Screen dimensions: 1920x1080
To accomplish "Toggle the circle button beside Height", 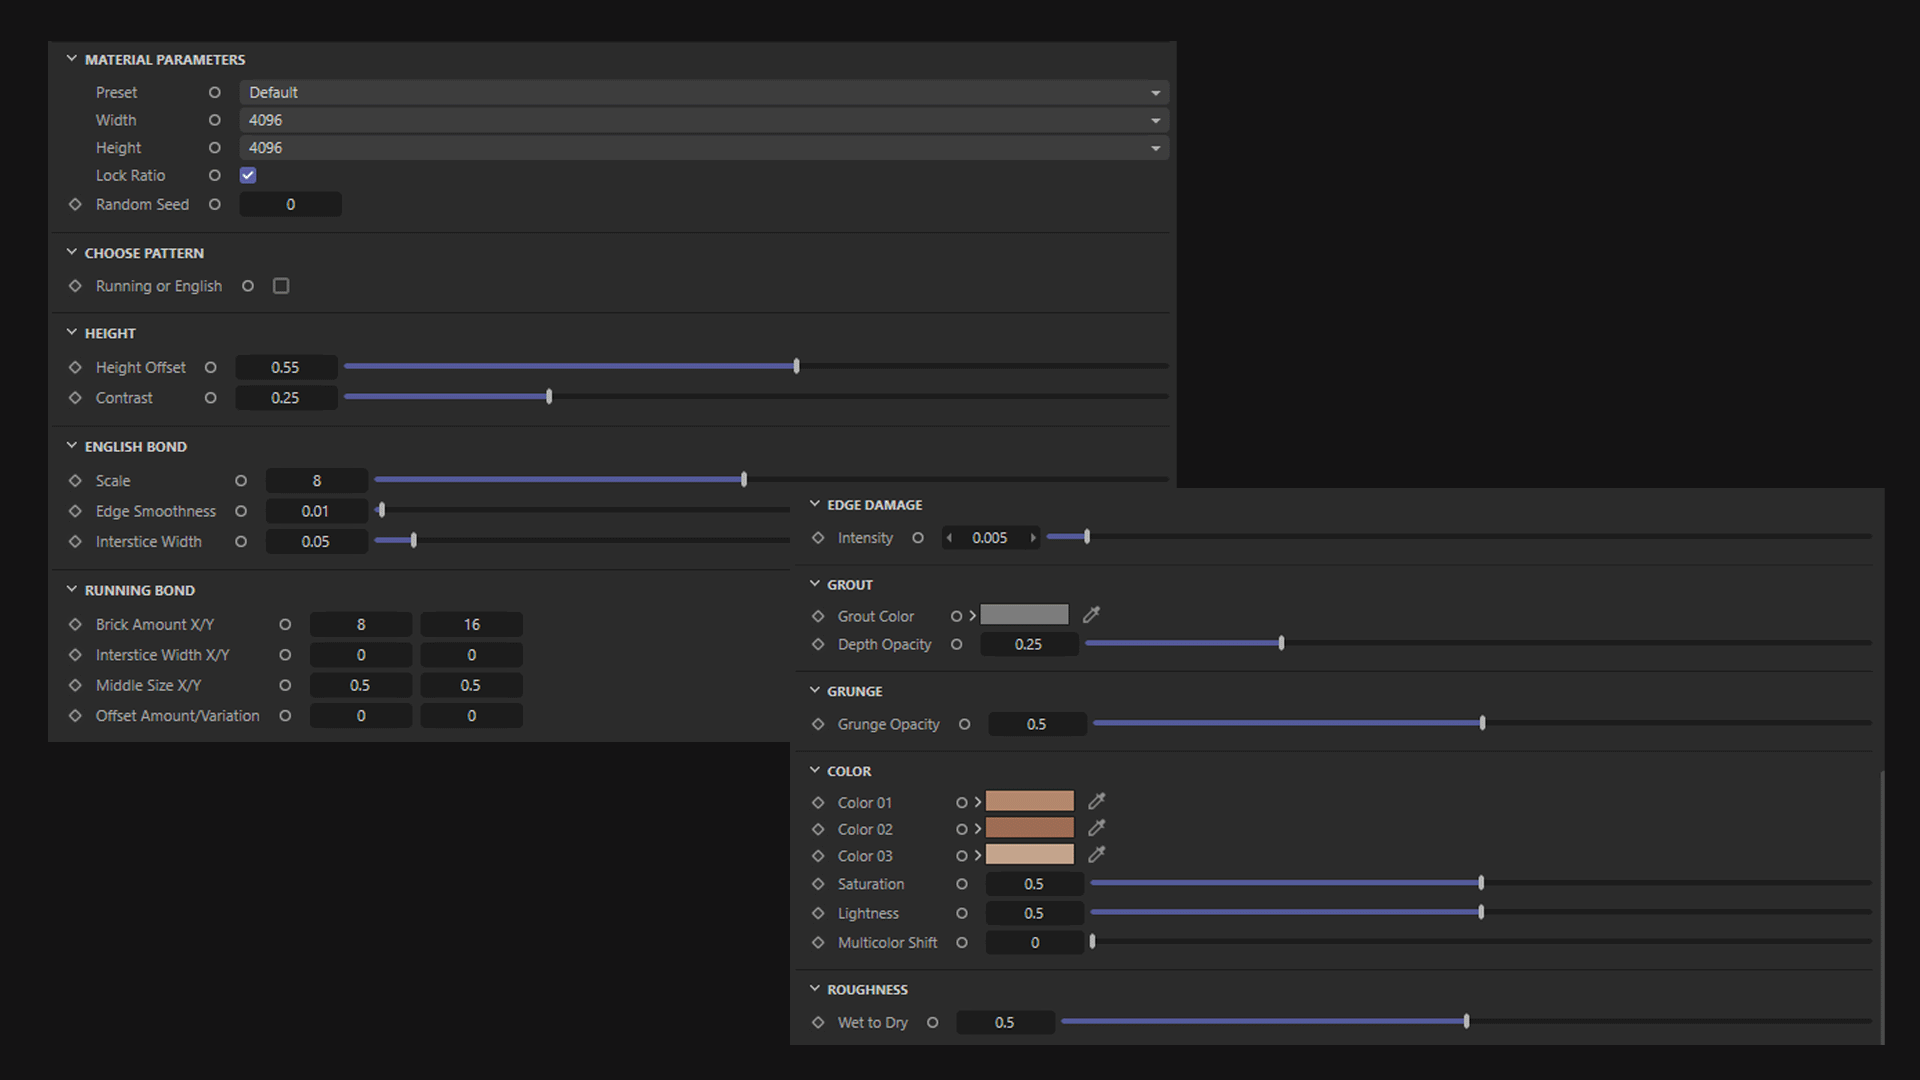I will [214, 148].
